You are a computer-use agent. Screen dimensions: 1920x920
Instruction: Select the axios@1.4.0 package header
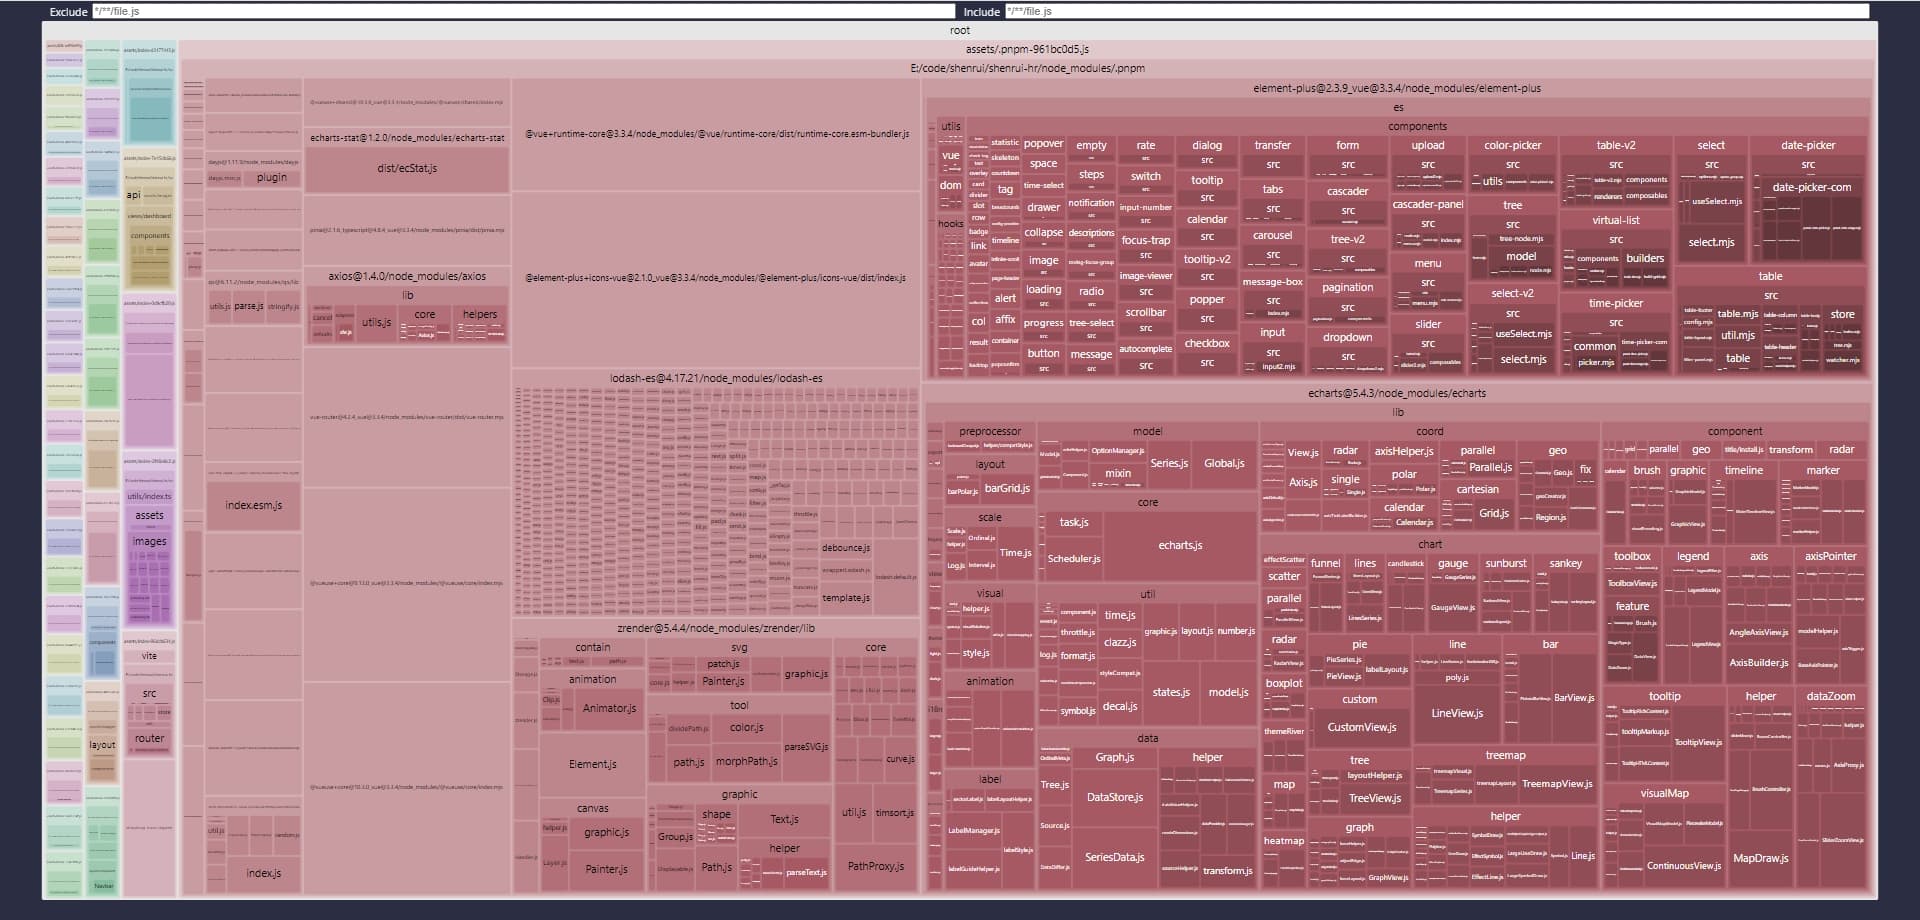tap(407, 276)
